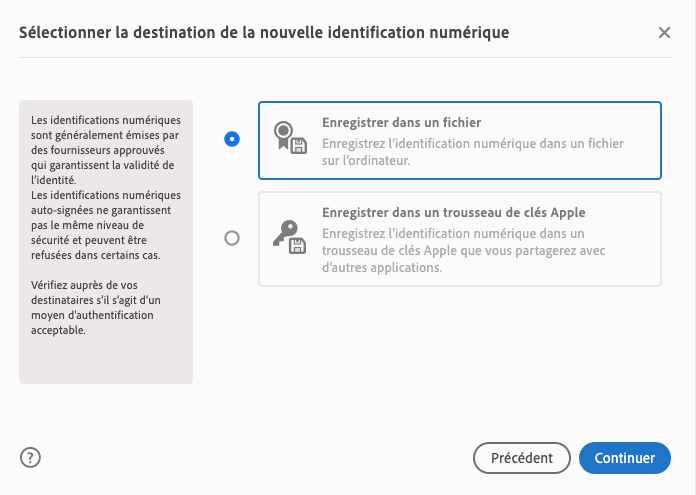Image resolution: width=696 pixels, height=495 pixels.
Task: Click the key-with-disk Apple keychain icon
Action: [x=290, y=237]
